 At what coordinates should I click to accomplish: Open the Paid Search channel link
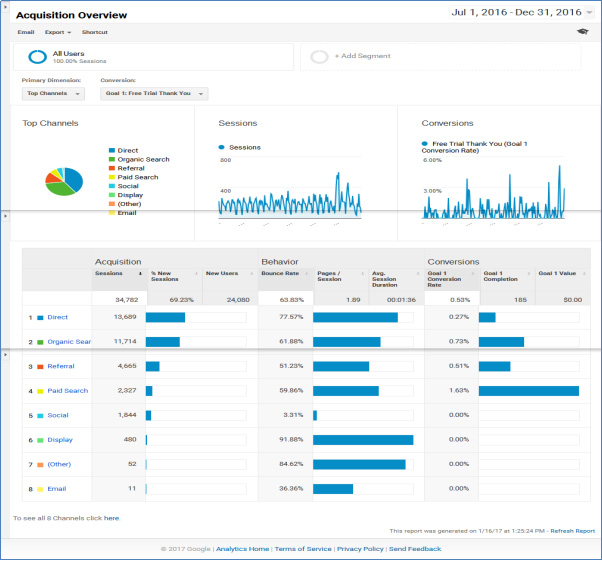[67, 391]
